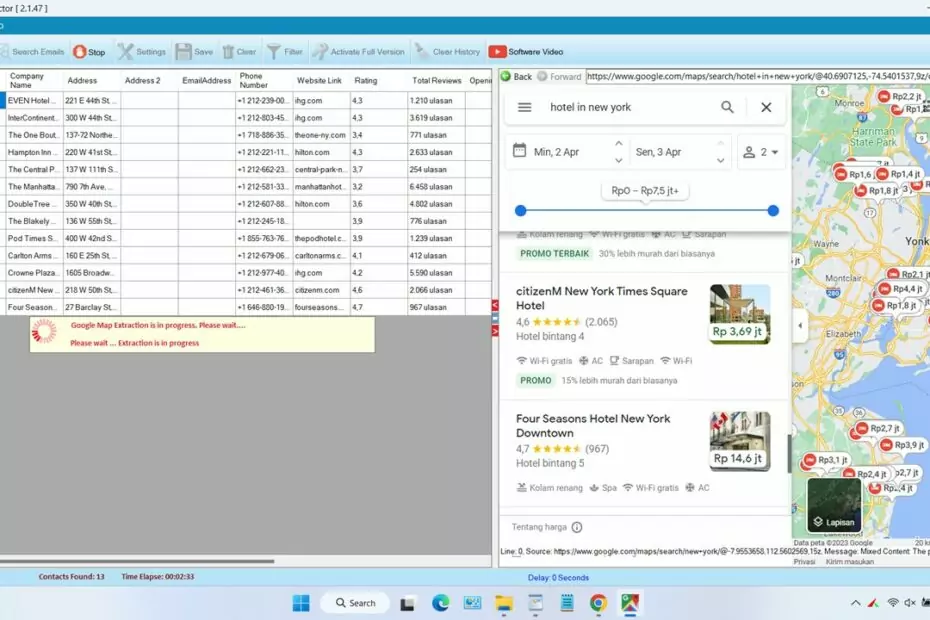Click the citizenM hotel photo thumbnail
930x620 pixels.
(x=740, y=314)
